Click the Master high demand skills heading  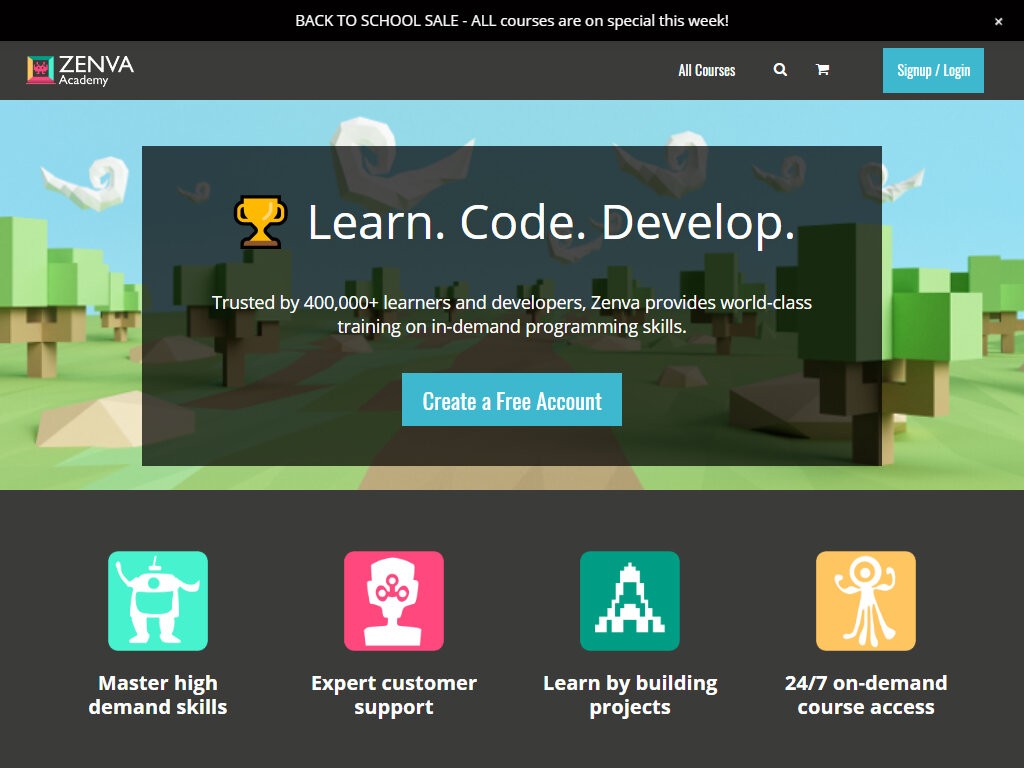tap(158, 695)
